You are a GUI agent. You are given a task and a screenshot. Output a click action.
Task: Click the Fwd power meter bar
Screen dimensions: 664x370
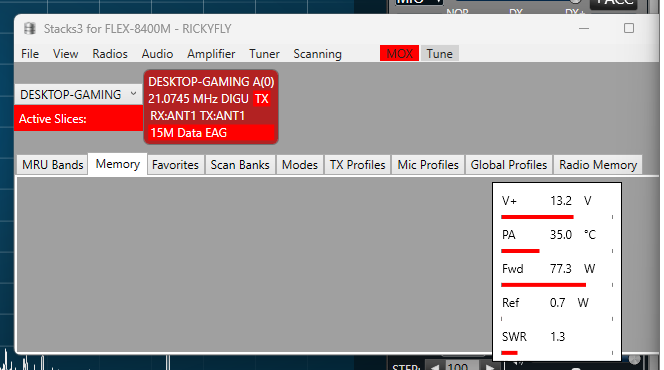tap(557, 285)
